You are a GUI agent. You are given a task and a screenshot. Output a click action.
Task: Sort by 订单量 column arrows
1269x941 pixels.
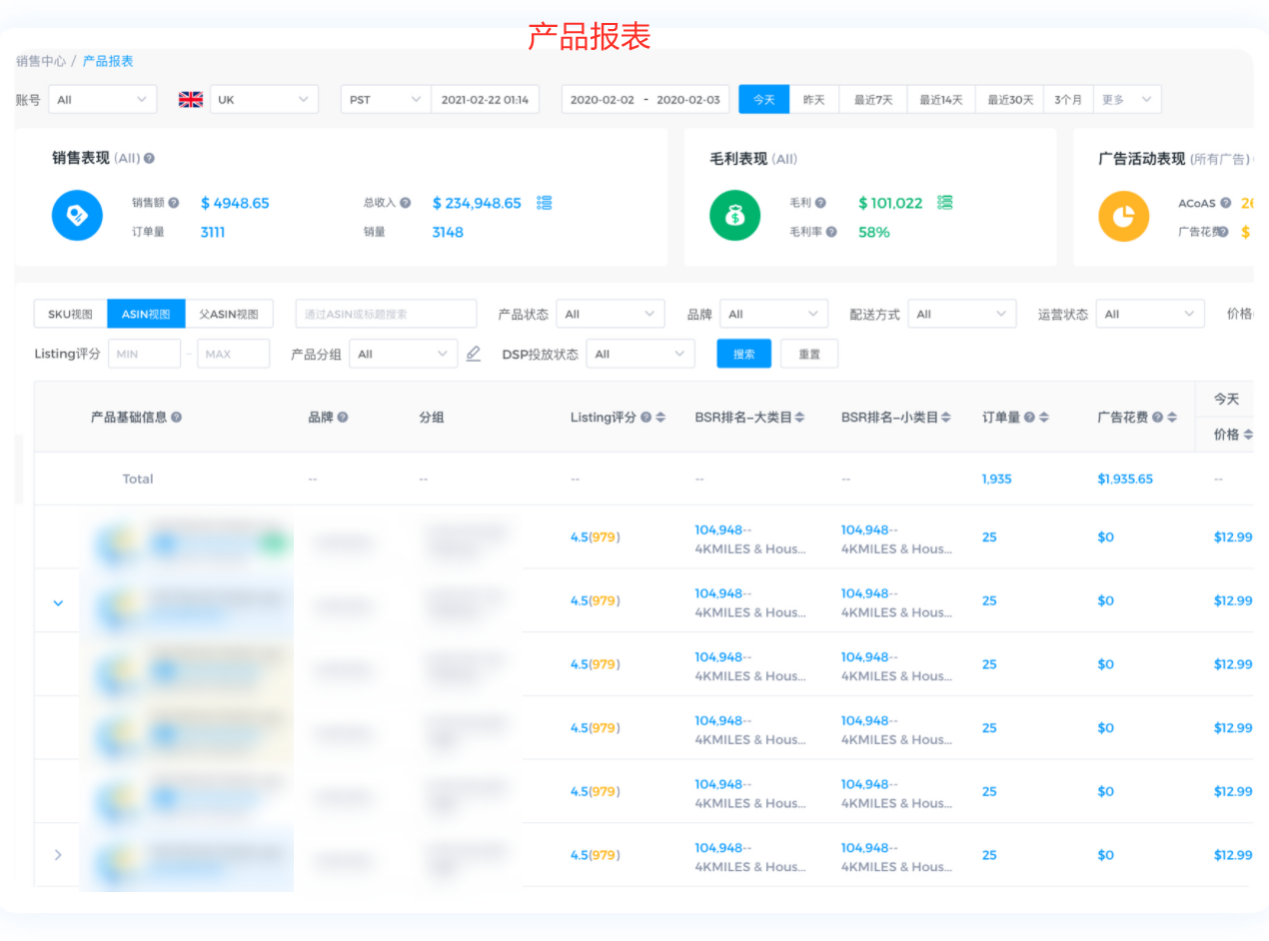pyautogui.click(x=1043, y=417)
